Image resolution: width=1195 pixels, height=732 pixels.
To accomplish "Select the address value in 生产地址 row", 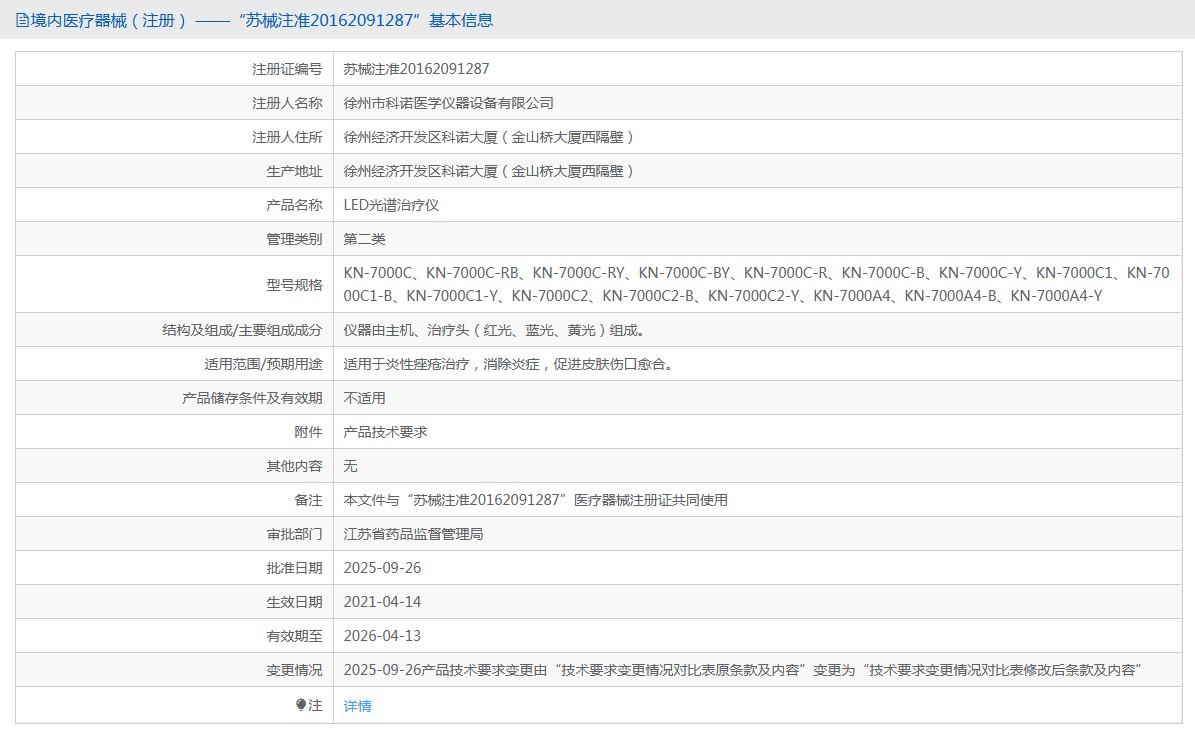I will point(489,172).
